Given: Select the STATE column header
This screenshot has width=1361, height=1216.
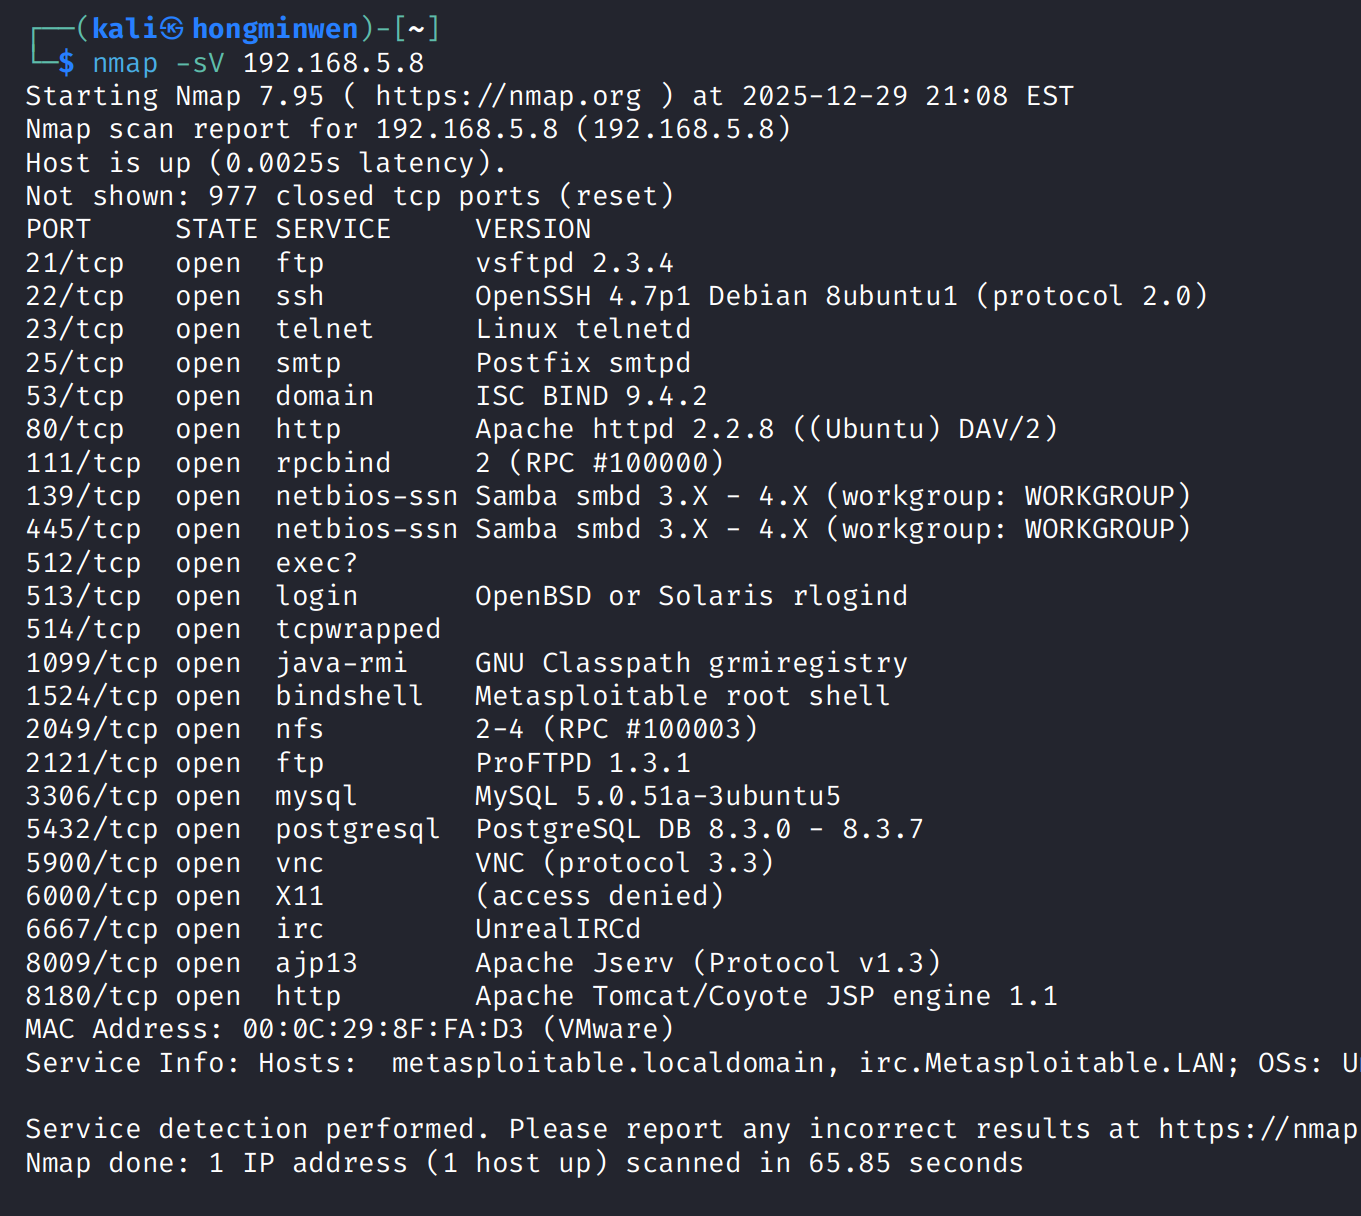Looking at the screenshot, I should click(216, 229).
